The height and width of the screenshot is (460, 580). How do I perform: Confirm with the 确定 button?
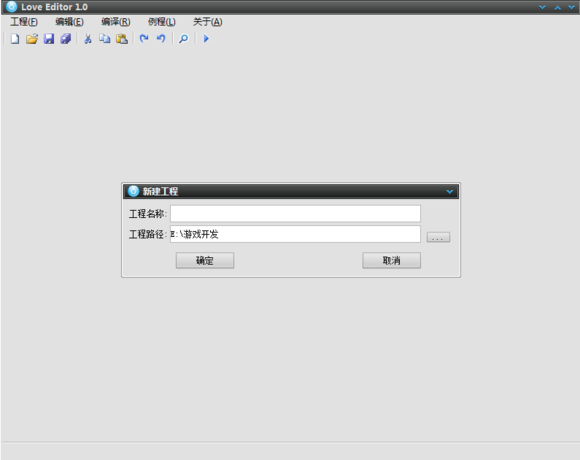tap(205, 260)
